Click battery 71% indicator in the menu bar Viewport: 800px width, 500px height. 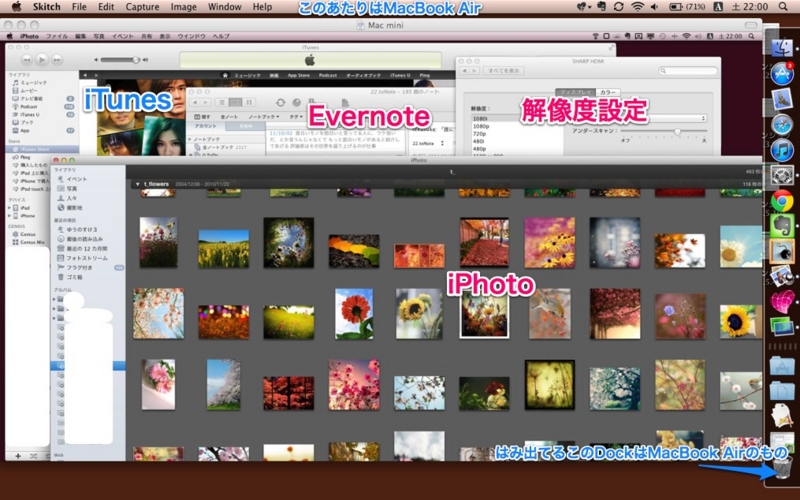point(687,7)
